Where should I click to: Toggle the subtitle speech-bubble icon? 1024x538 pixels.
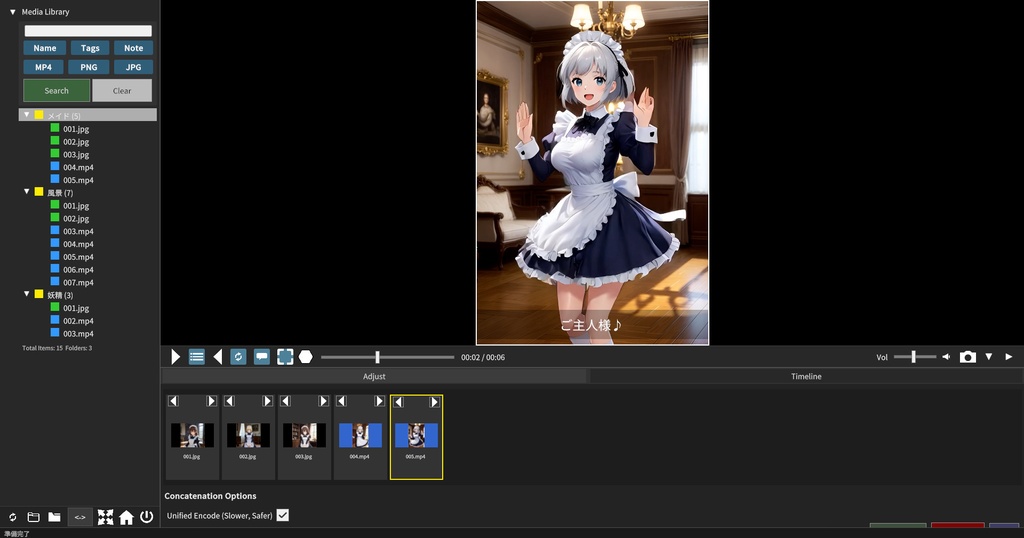[x=262, y=356]
